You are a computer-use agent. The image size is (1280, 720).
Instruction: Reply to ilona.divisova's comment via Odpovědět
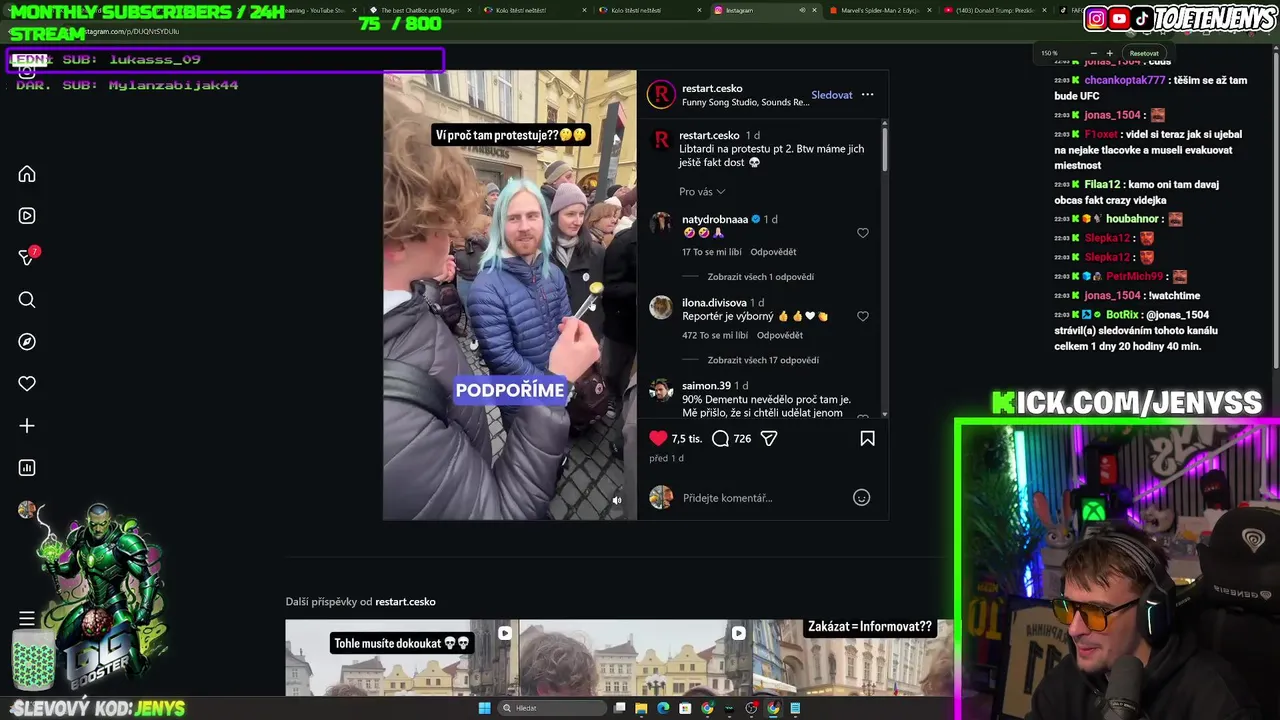tap(780, 335)
